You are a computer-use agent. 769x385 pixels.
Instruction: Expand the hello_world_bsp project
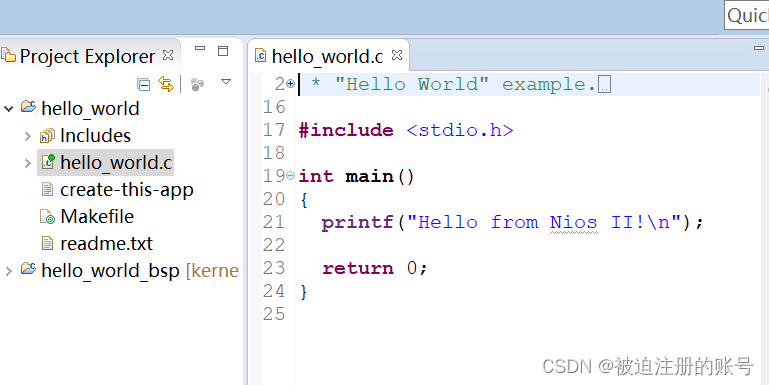[8, 271]
